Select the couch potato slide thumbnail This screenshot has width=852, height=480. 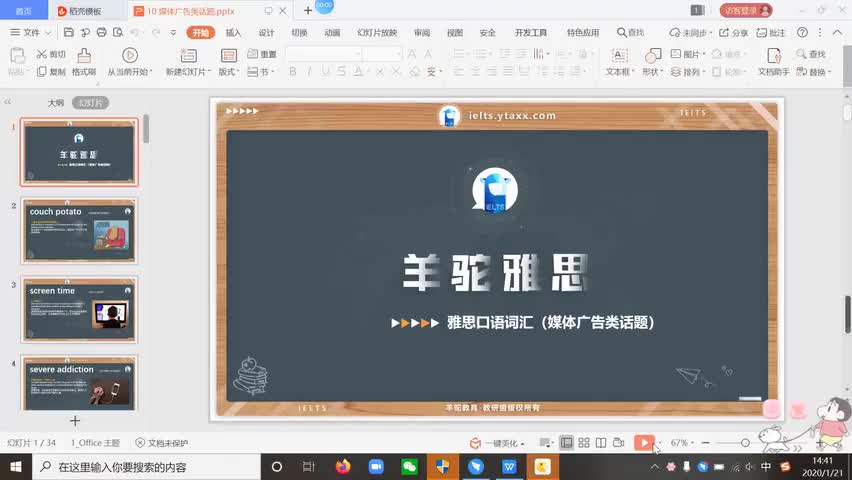[79, 231]
